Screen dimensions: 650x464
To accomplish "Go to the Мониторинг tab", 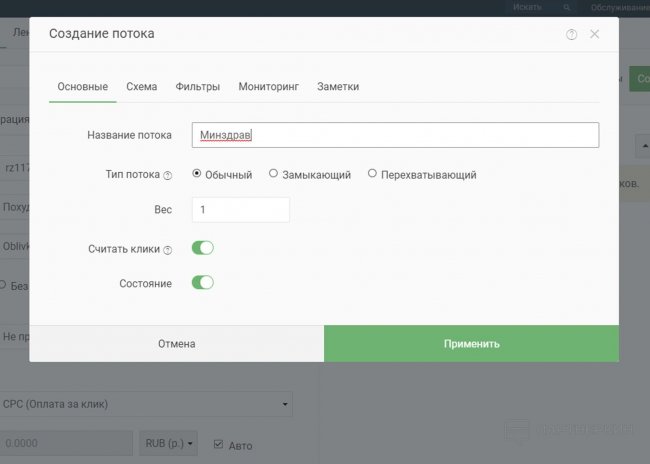I will pos(268,87).
